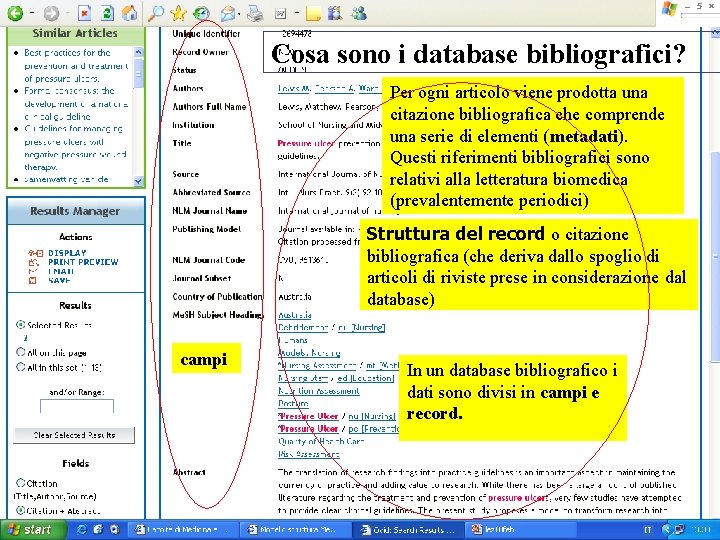Click the Edit with Word icon
720x540 pixels.
pyautogui.click(x=280, y=14)
